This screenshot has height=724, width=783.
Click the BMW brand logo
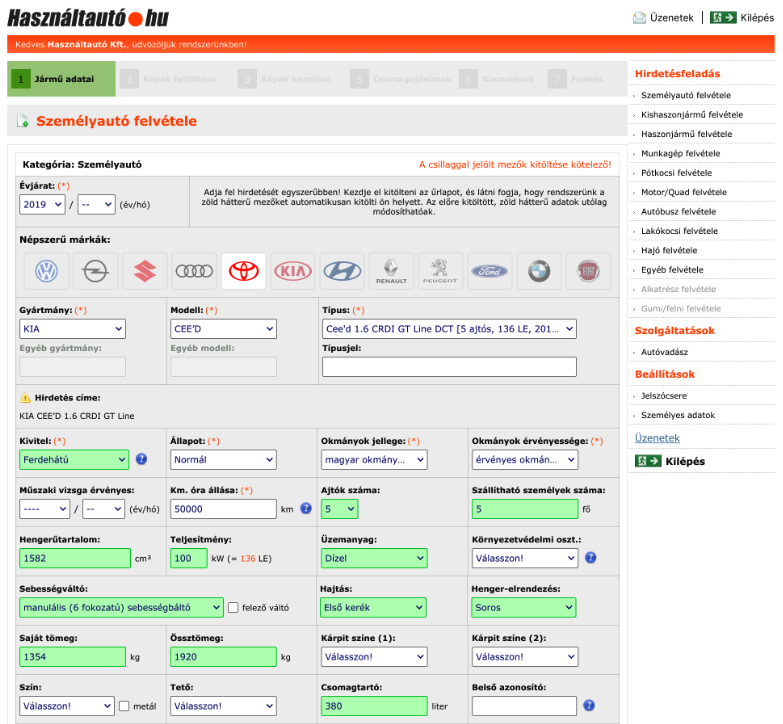click(539, 271)
